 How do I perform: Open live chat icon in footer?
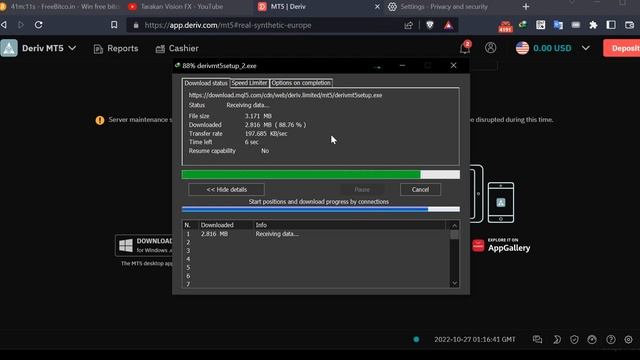tap(537, 339)
